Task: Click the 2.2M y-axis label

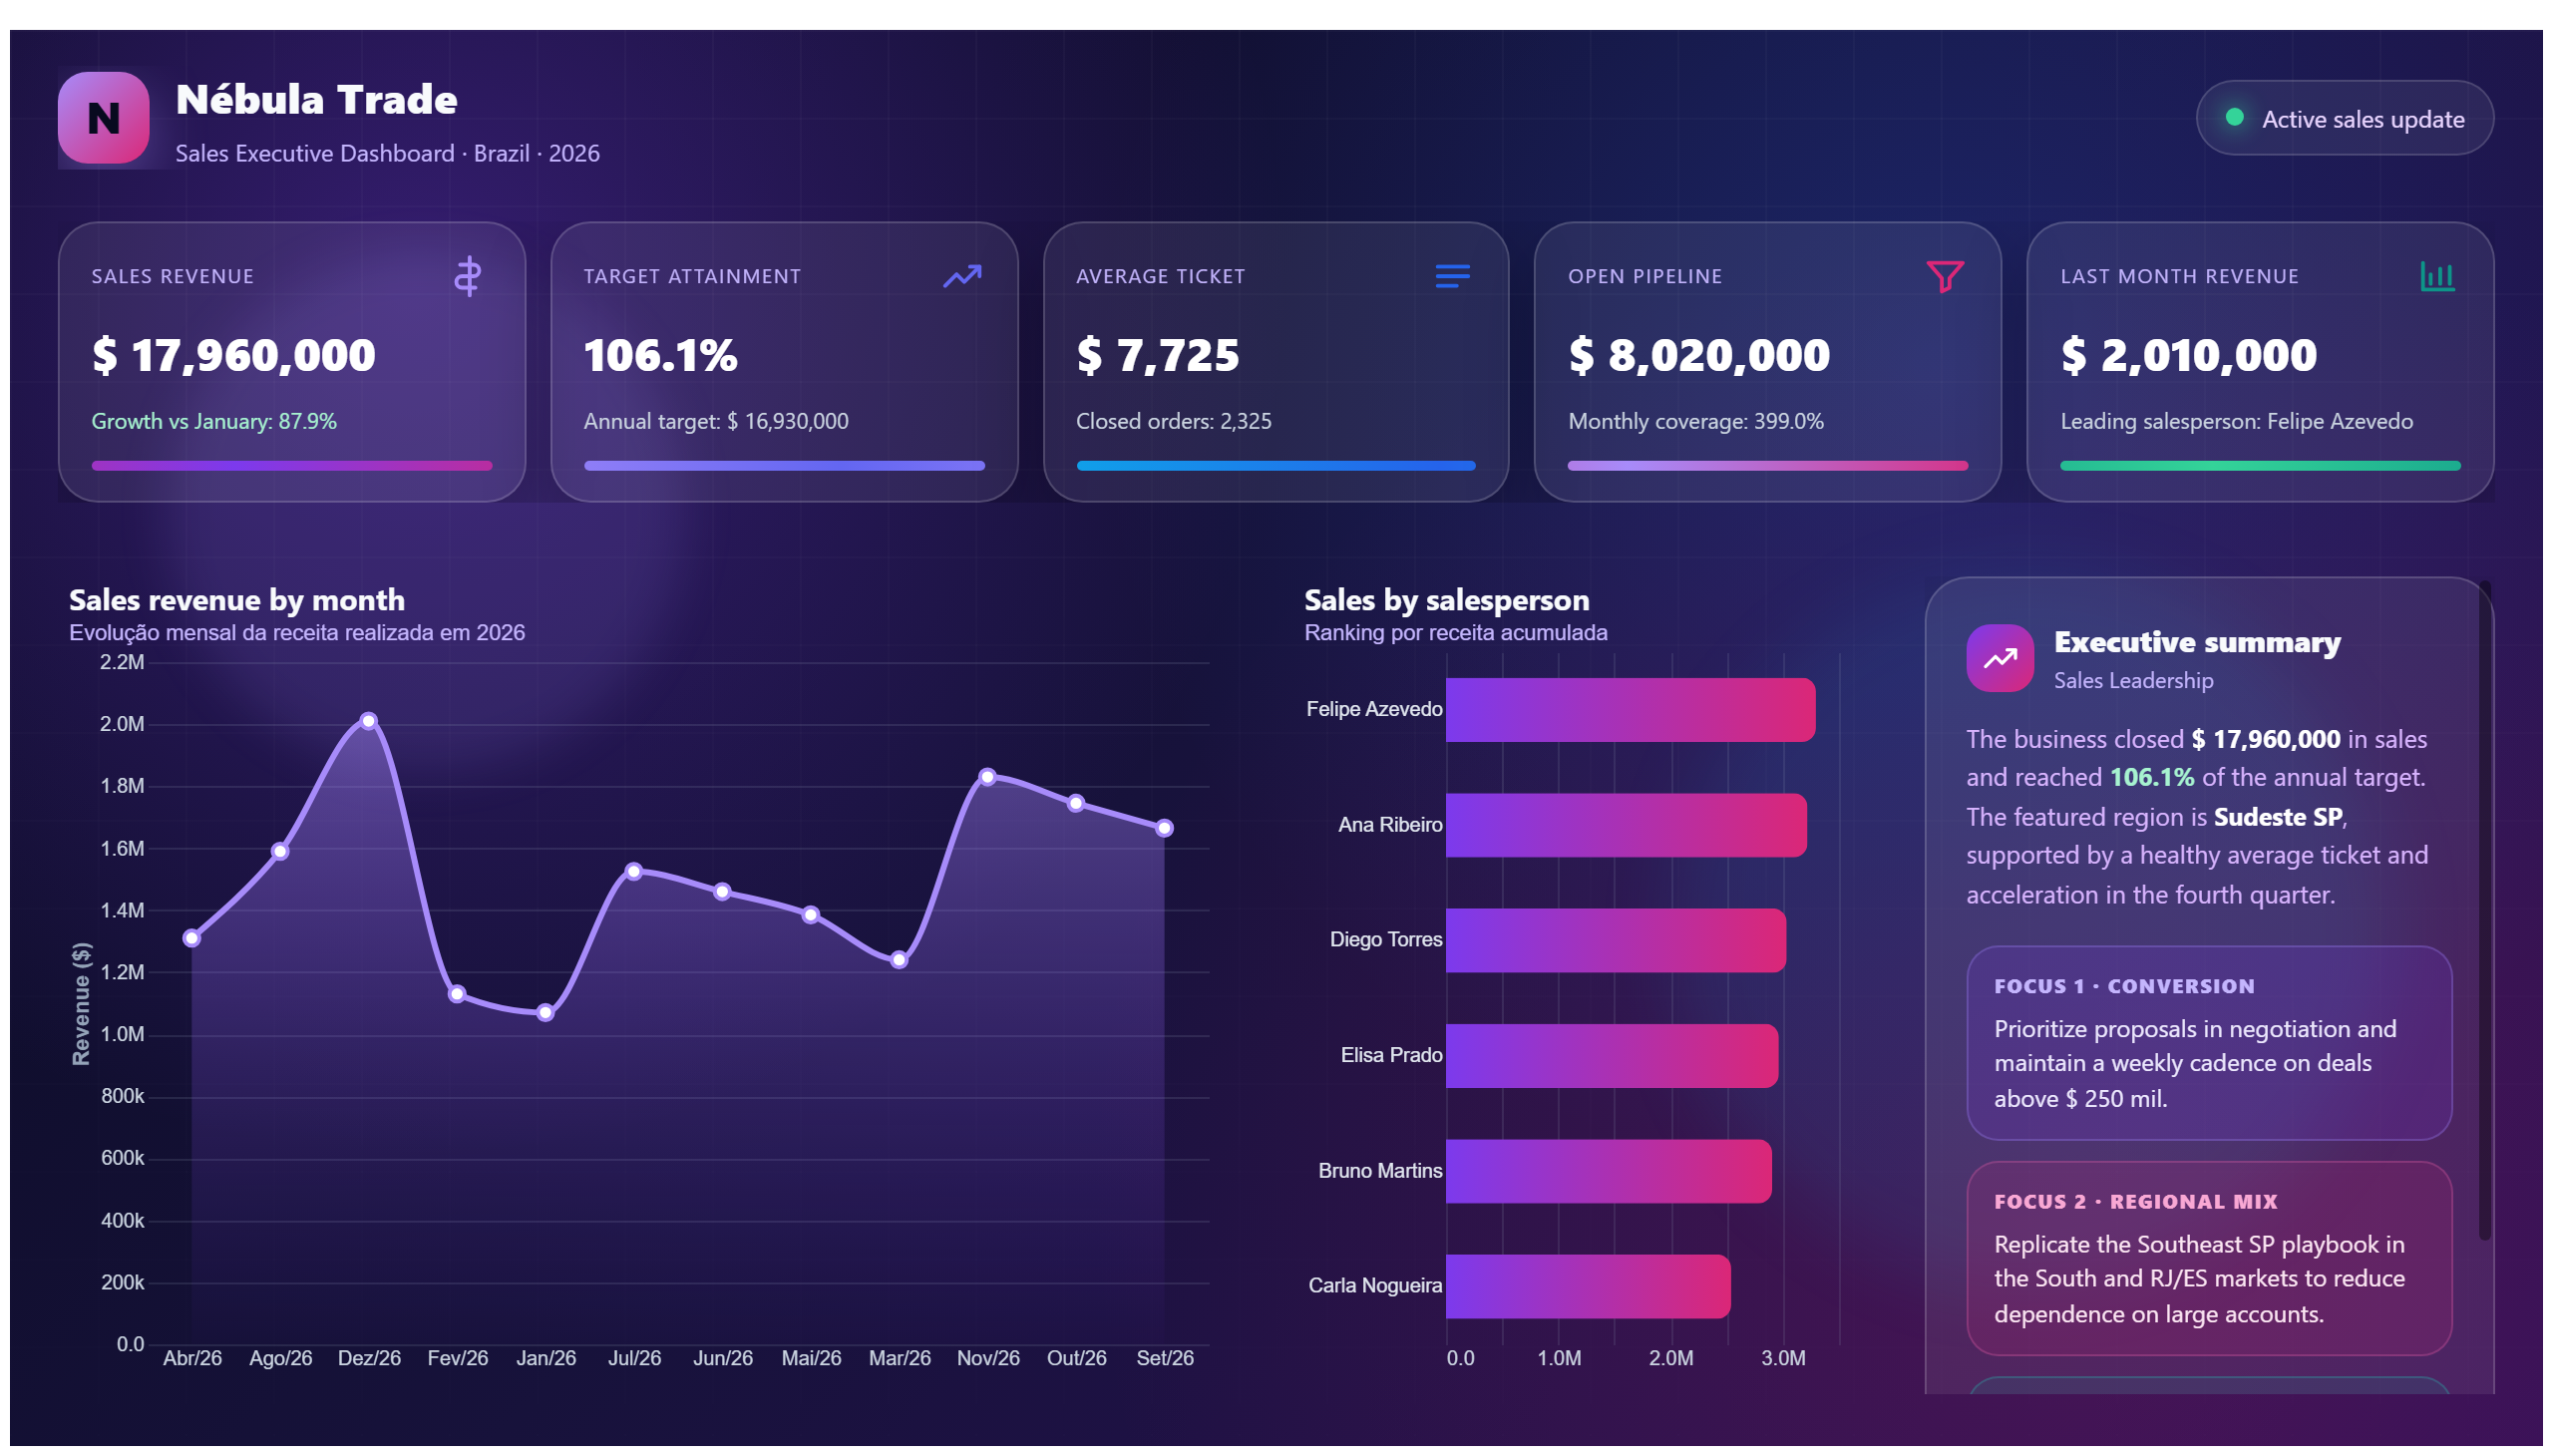Action: 122,662
